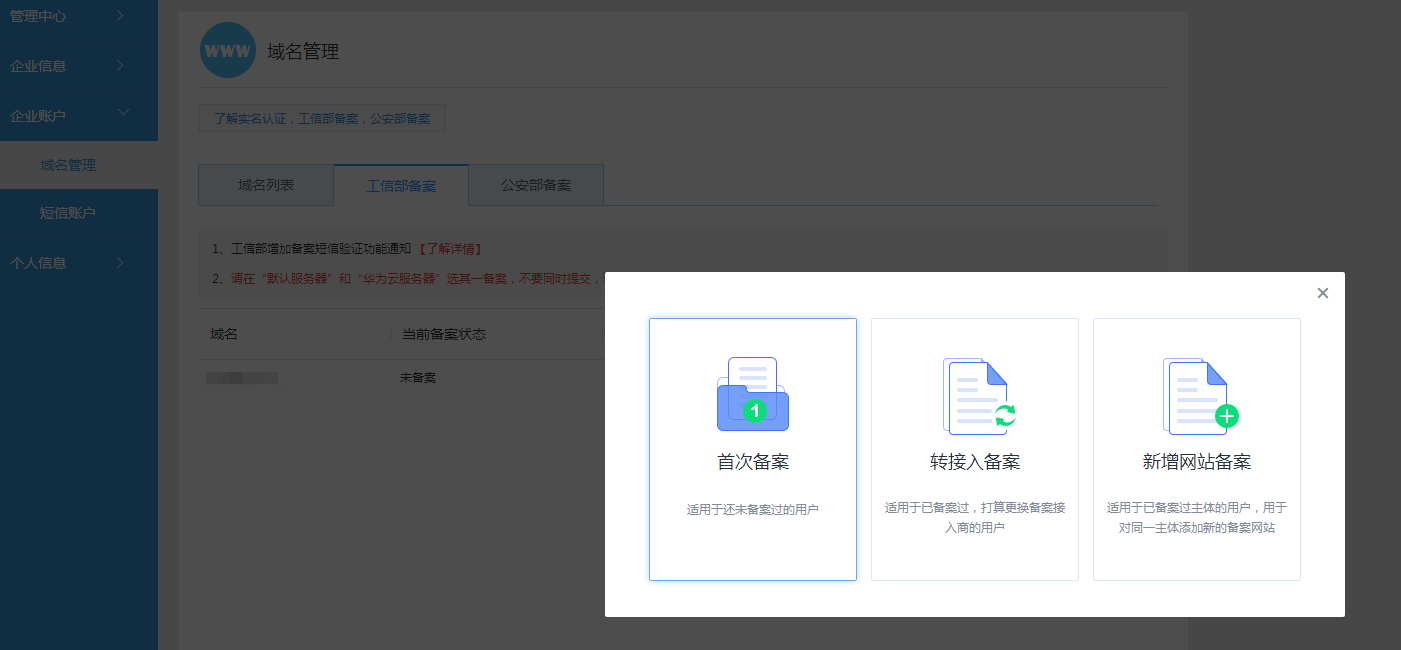The height and width of the screenshot is (650, 1401).
Task: Expand the 企业信息 sidebar chevron
Action: 120,66
